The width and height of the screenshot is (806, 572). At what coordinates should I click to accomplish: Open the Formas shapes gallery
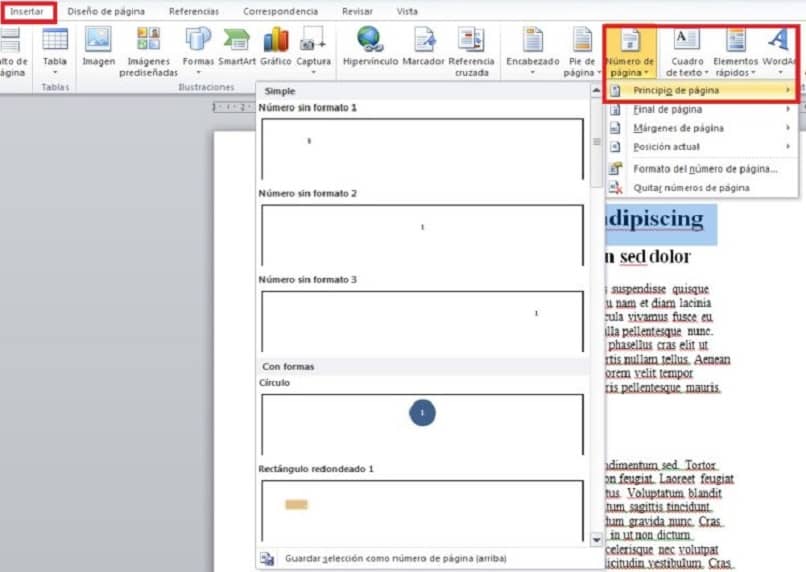pos(198,51)
